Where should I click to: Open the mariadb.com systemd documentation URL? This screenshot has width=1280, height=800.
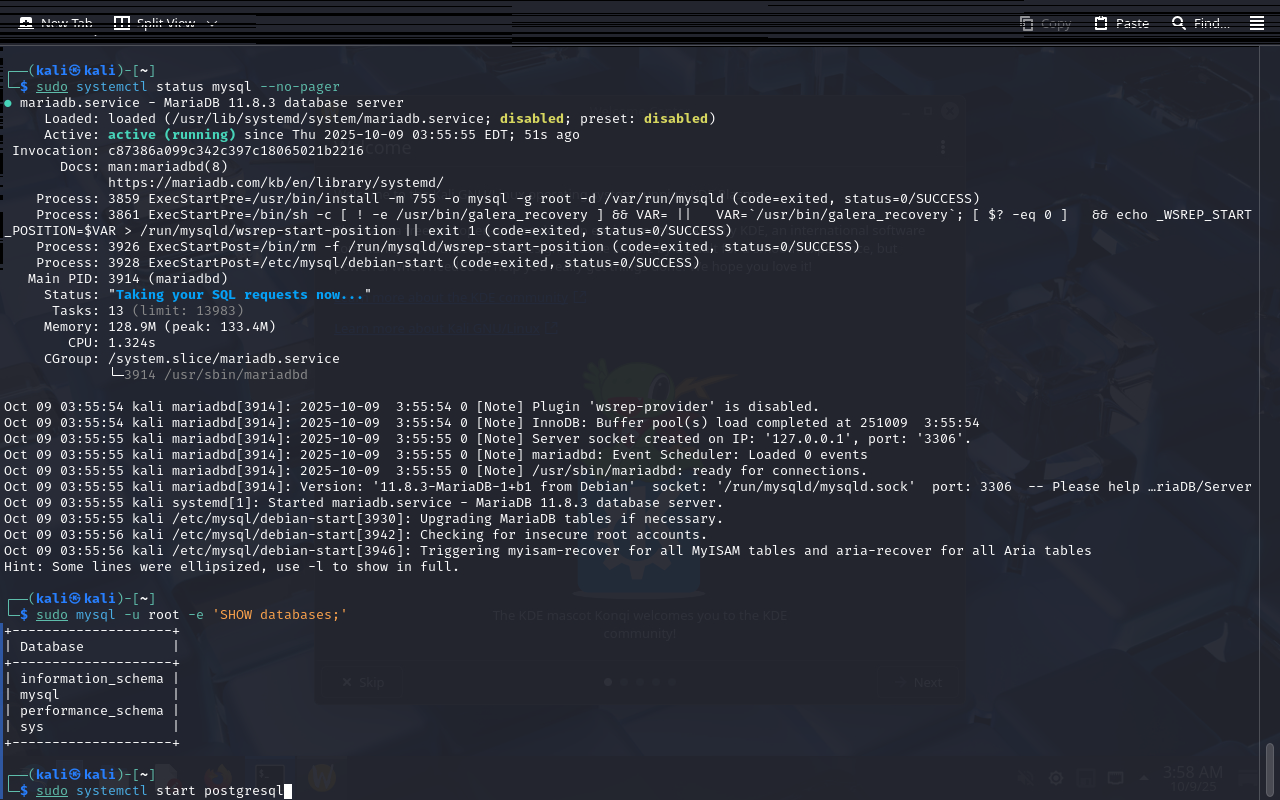[x=275, y=182]
